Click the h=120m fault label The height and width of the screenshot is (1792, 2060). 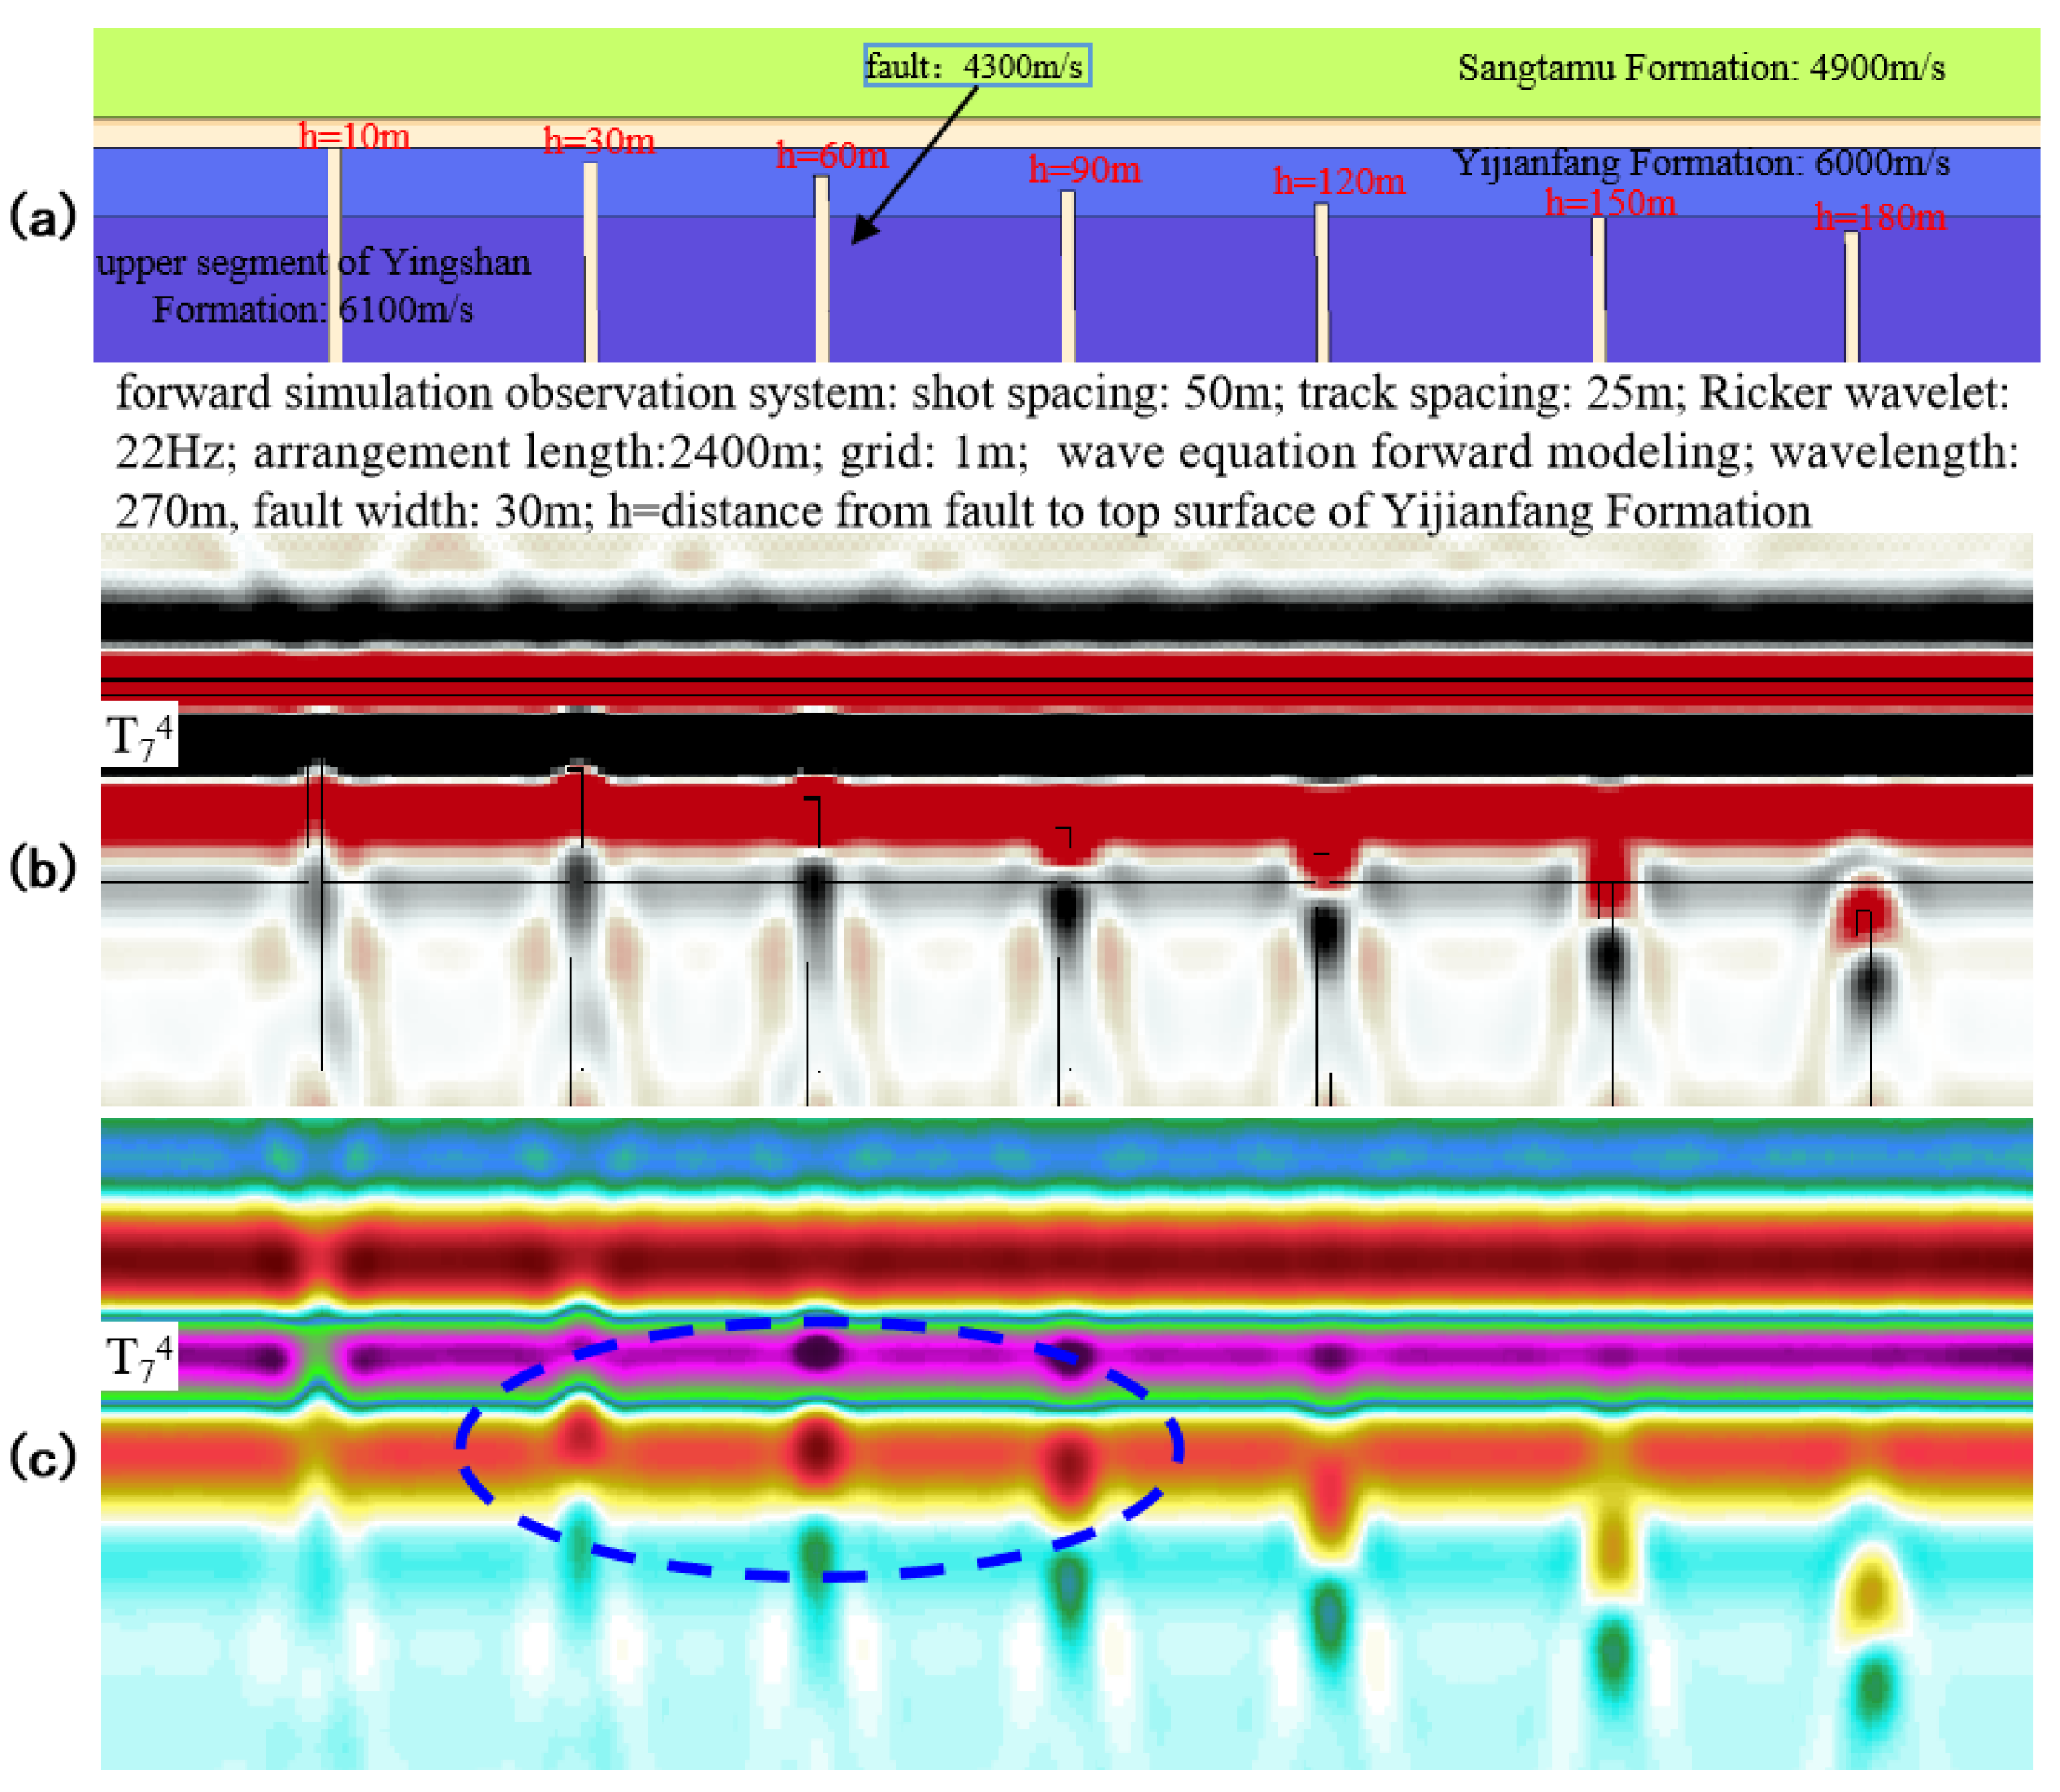(x=1338, y=182)
